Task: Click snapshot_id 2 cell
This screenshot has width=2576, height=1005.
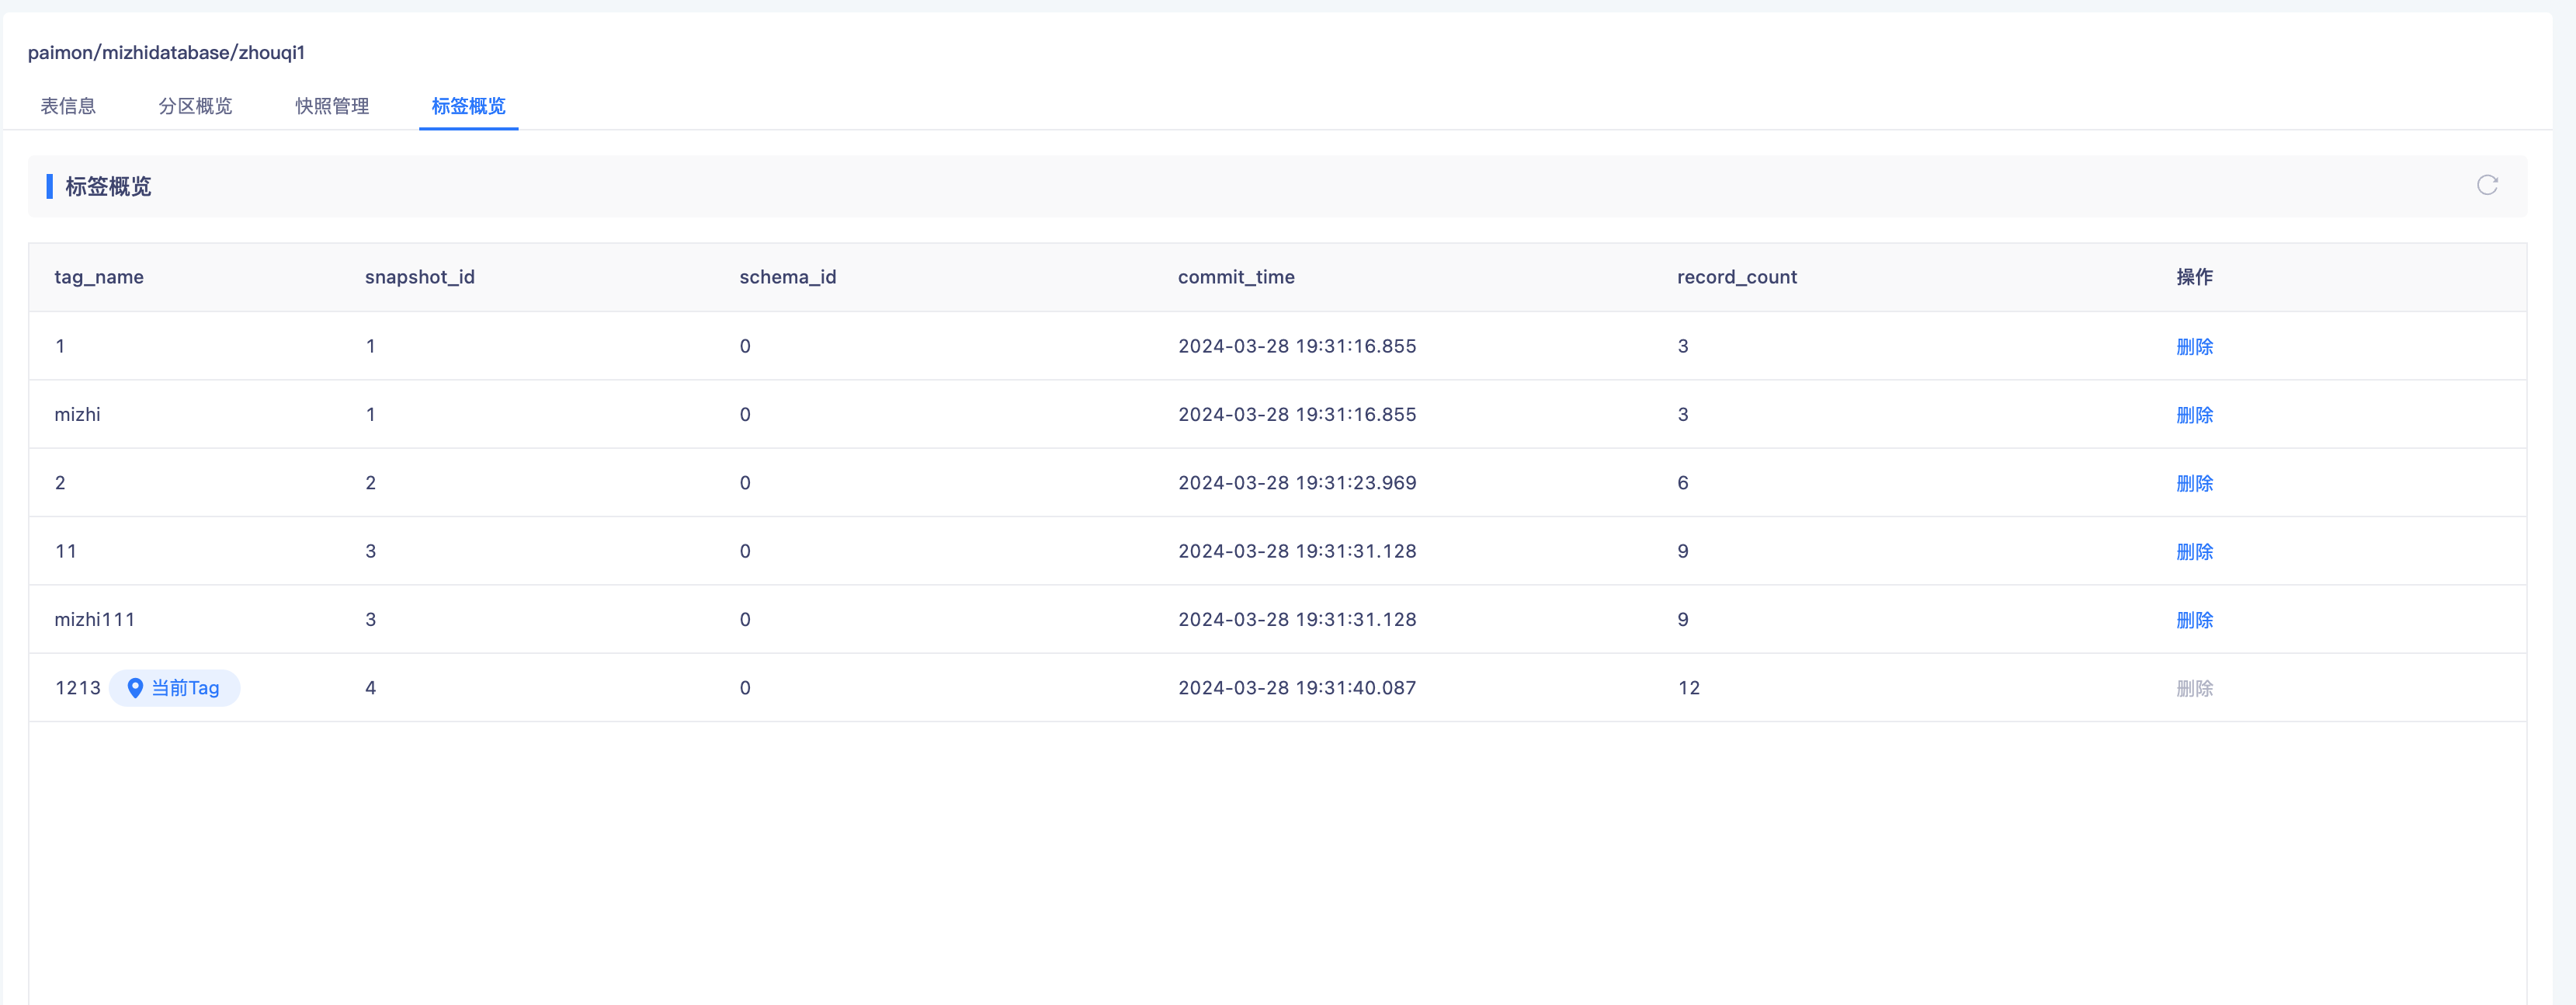Action: tap(371, 483)
